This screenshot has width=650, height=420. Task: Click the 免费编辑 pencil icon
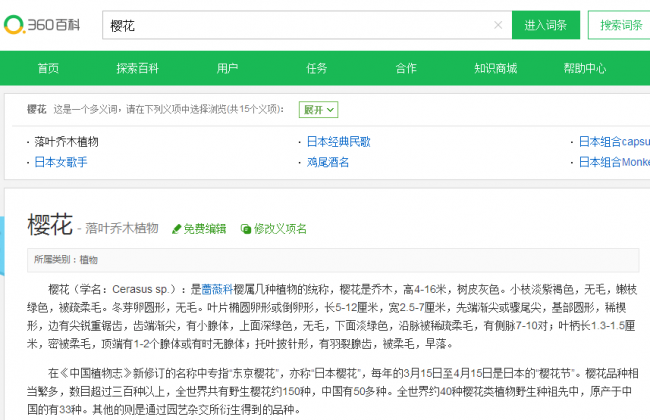(x=178, y=229)
